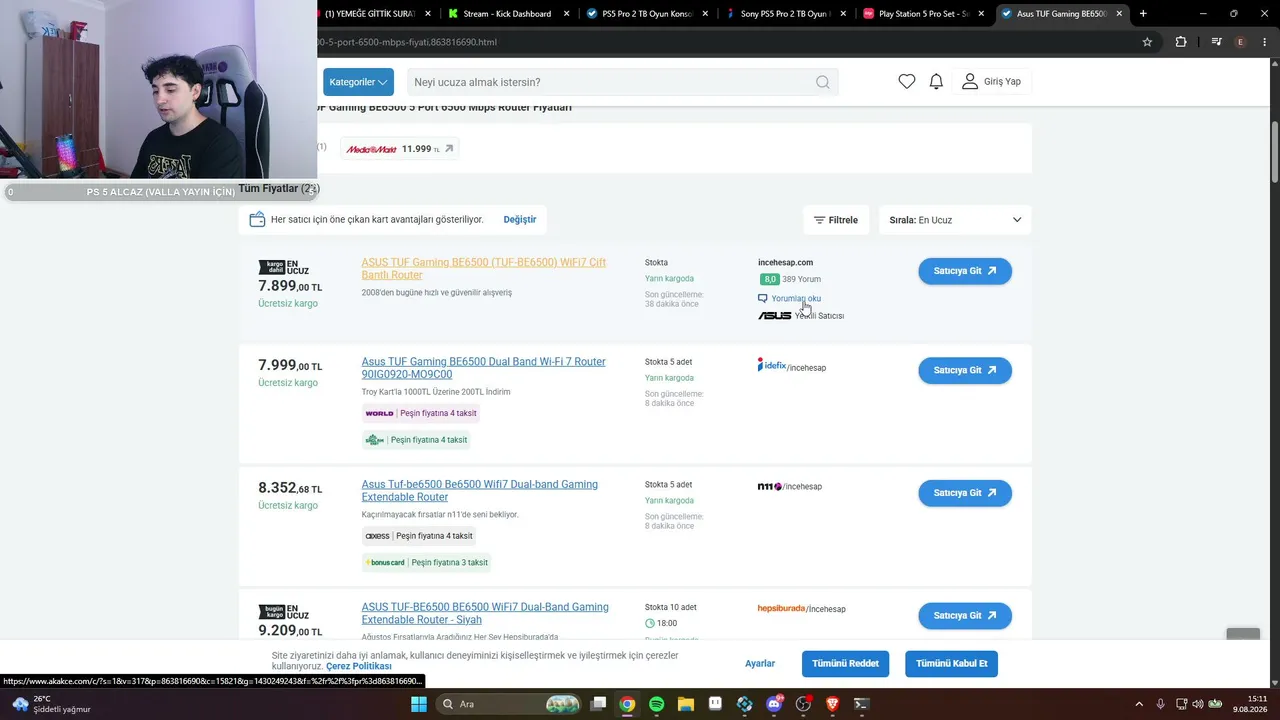Image resolution: width=1280 pixels, height=720 pixels.
Task: Click the idefix store logo
Action: point(772,366)
